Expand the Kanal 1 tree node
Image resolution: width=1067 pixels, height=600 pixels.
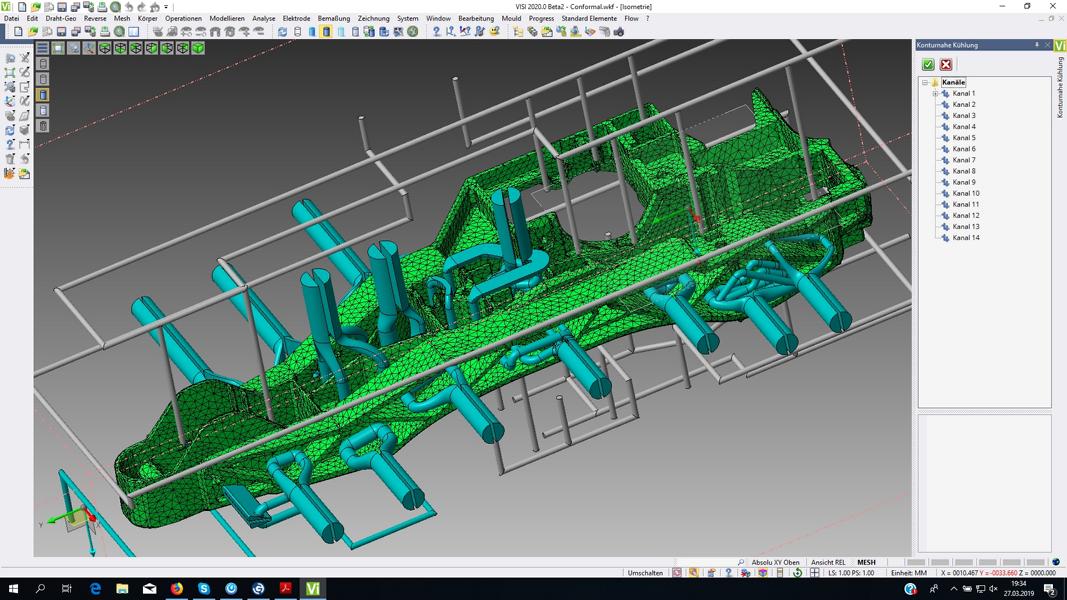click(x=935, y=93)
